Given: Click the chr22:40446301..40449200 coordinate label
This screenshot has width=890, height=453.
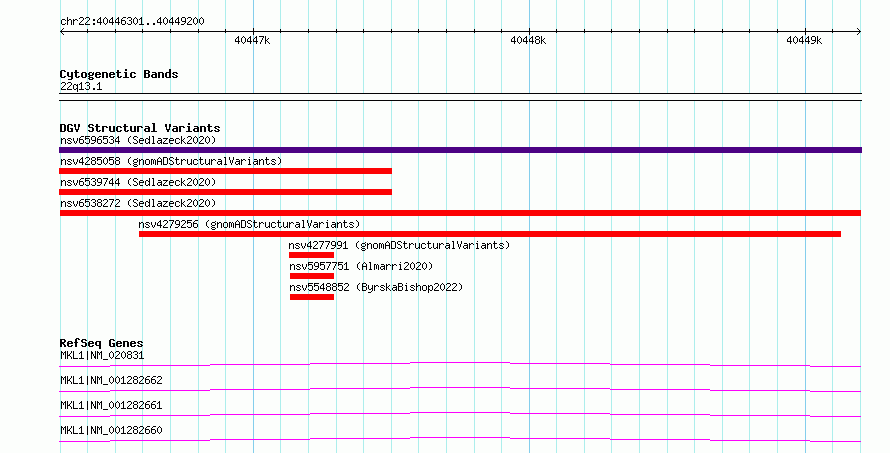Looking at the screenshot, I should tap(132, 22).
